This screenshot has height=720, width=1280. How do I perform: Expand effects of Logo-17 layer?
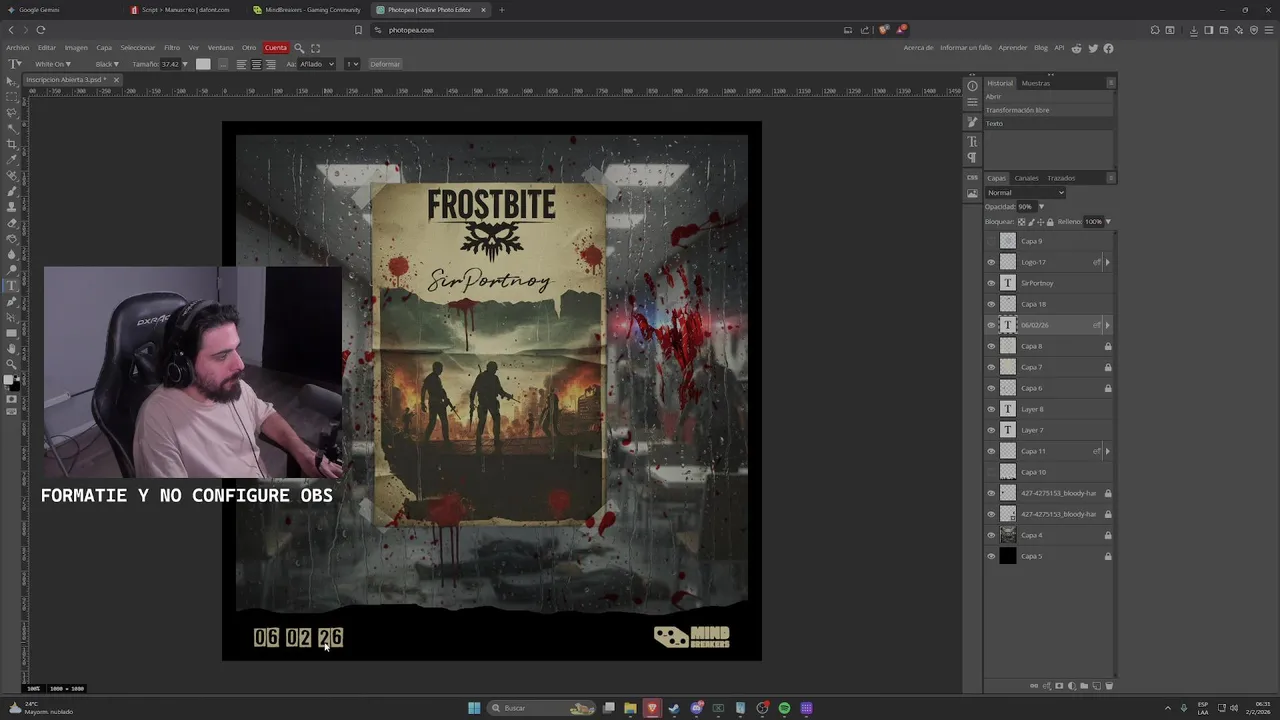point(1107,262)
